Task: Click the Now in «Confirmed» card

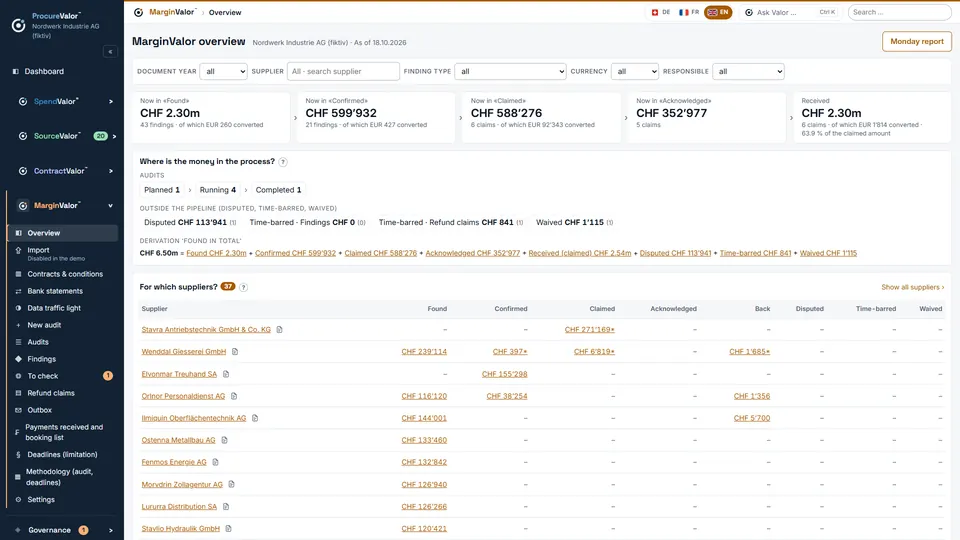Action: tap(376, 117)
